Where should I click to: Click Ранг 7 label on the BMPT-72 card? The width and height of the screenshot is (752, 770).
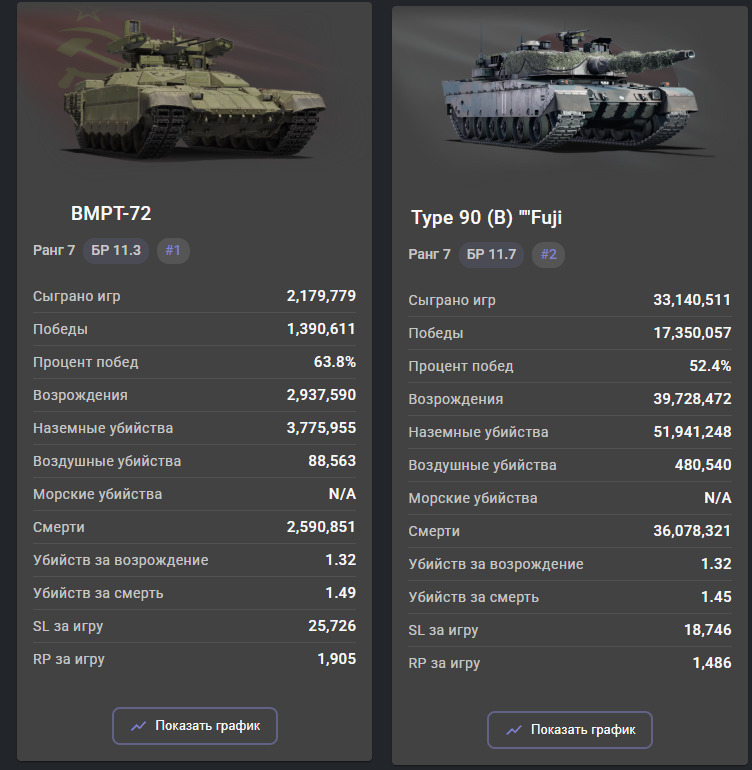(x=54, y=250)
